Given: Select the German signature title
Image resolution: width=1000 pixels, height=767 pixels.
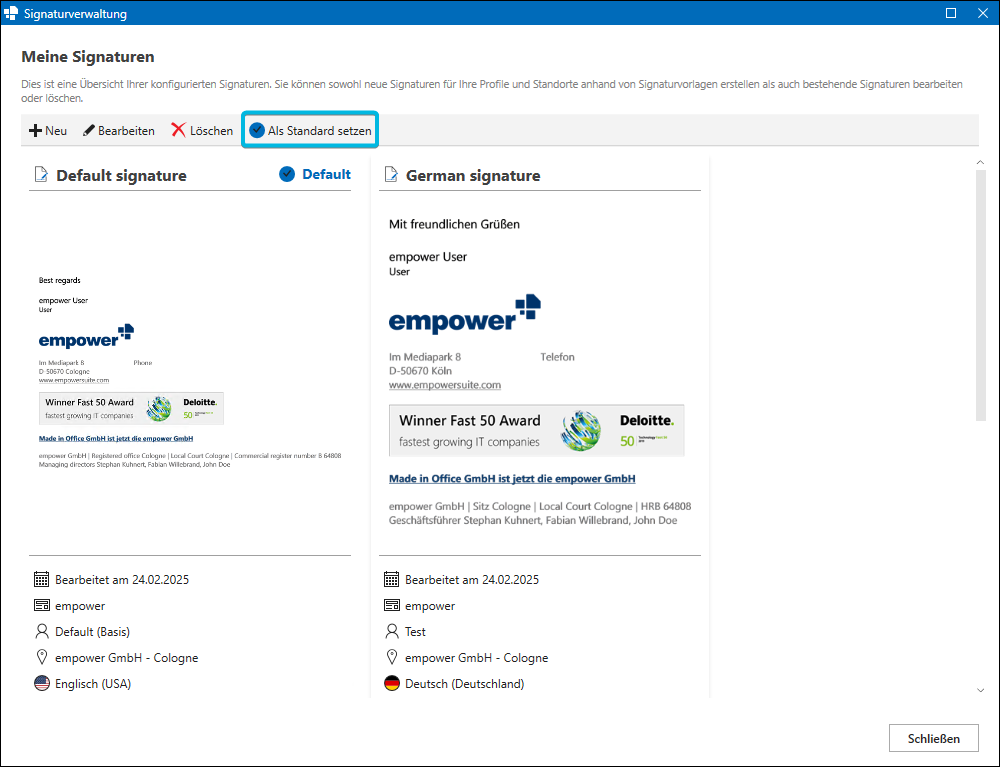Looking at the screenshot, I should coord(473,175).
